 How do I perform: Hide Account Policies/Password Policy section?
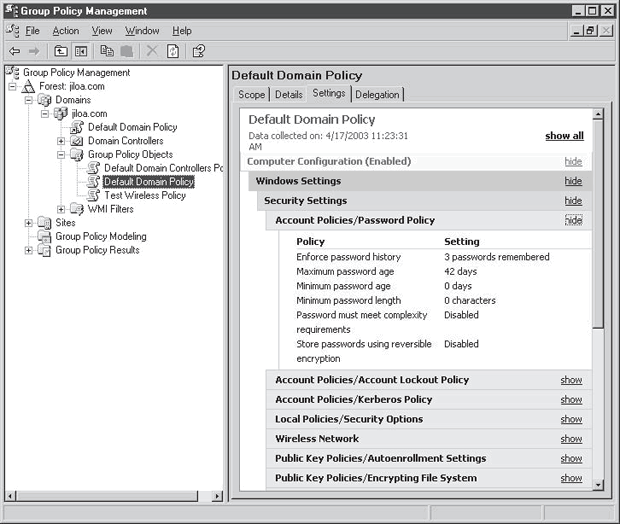(x=573, y=220)
